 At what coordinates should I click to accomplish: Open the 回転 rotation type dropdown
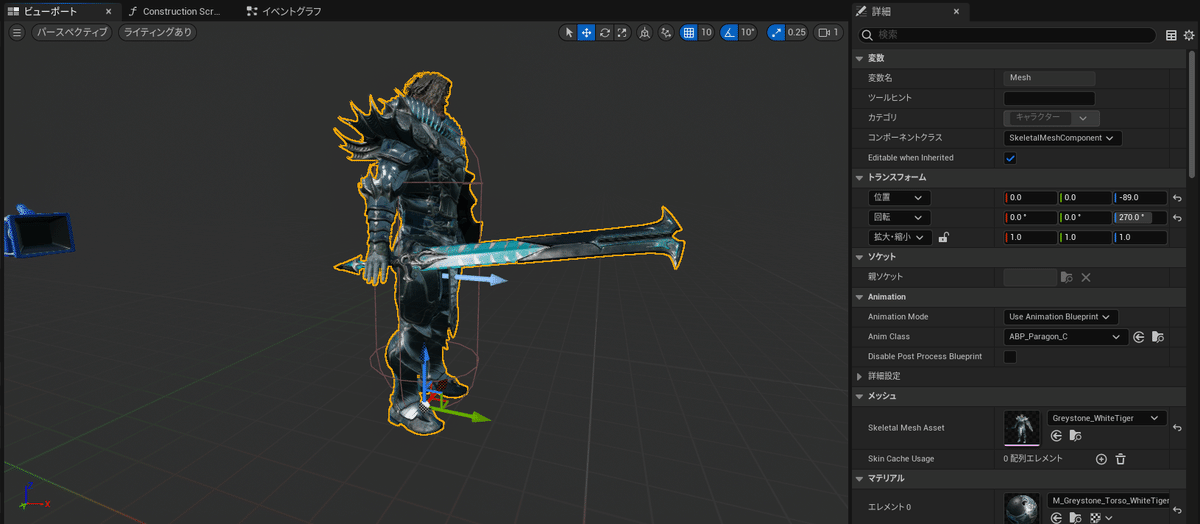[x=901, y=218]
